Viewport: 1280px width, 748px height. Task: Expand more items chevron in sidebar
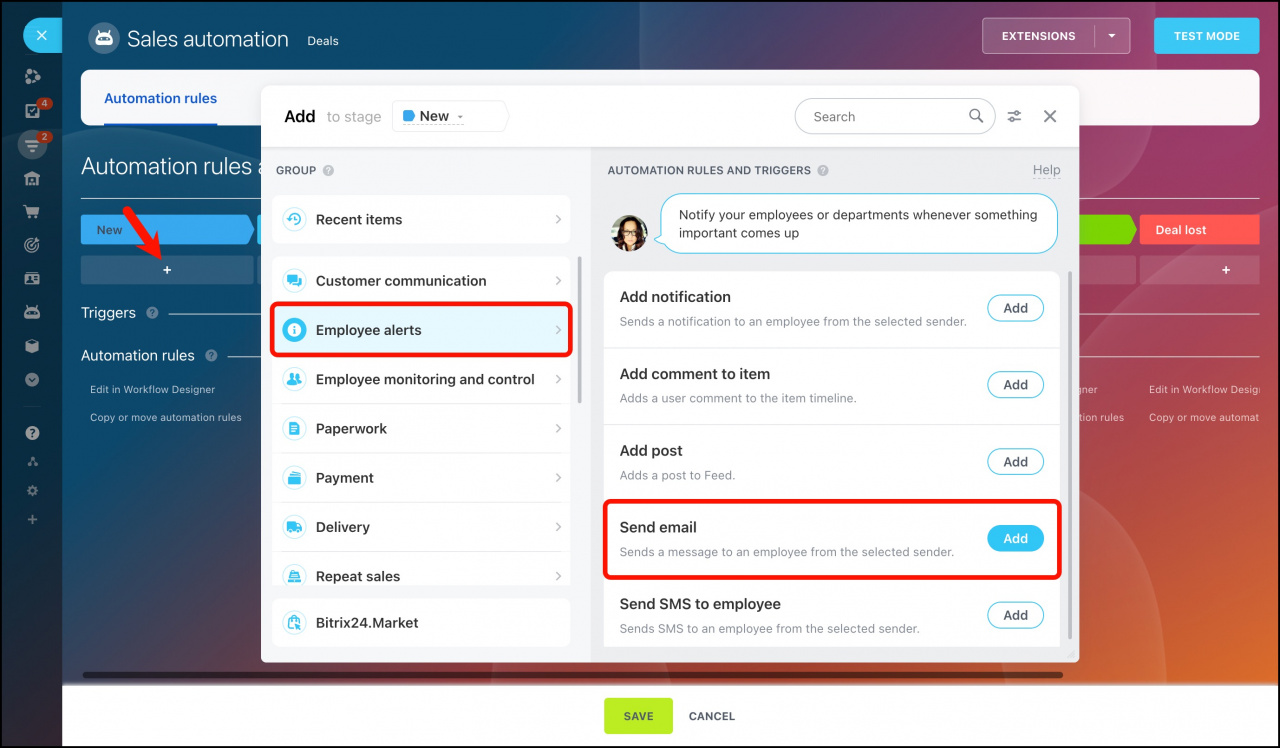33,380
